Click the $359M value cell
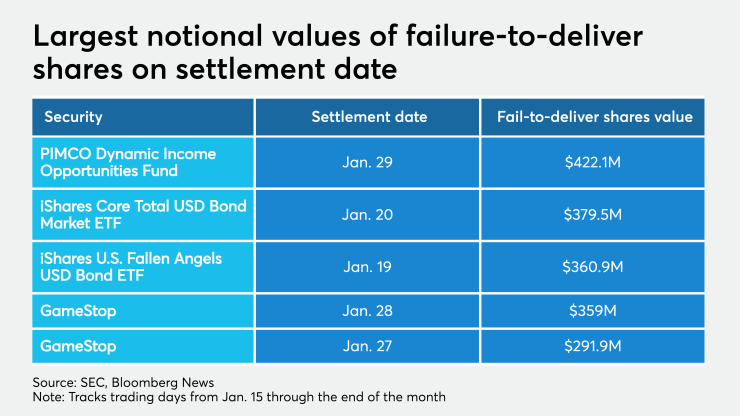 point(594,311)
